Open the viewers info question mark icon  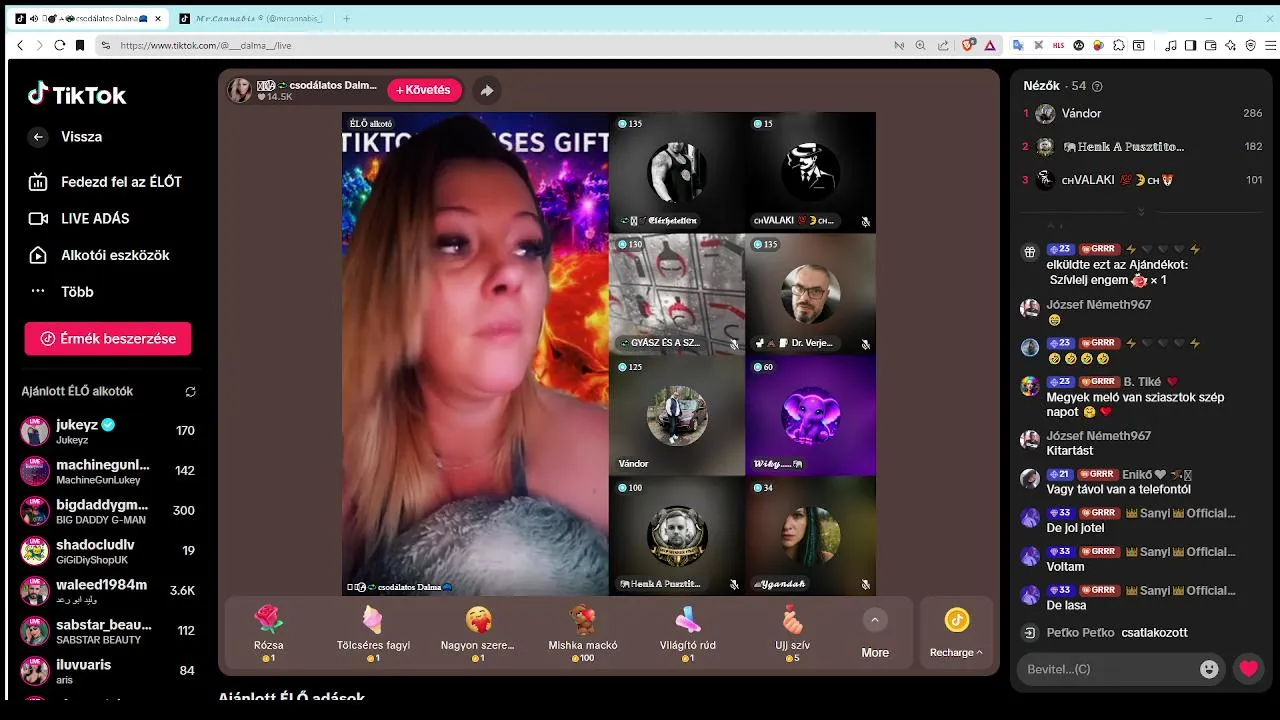pyautogui.click(x=1097, y=87)
